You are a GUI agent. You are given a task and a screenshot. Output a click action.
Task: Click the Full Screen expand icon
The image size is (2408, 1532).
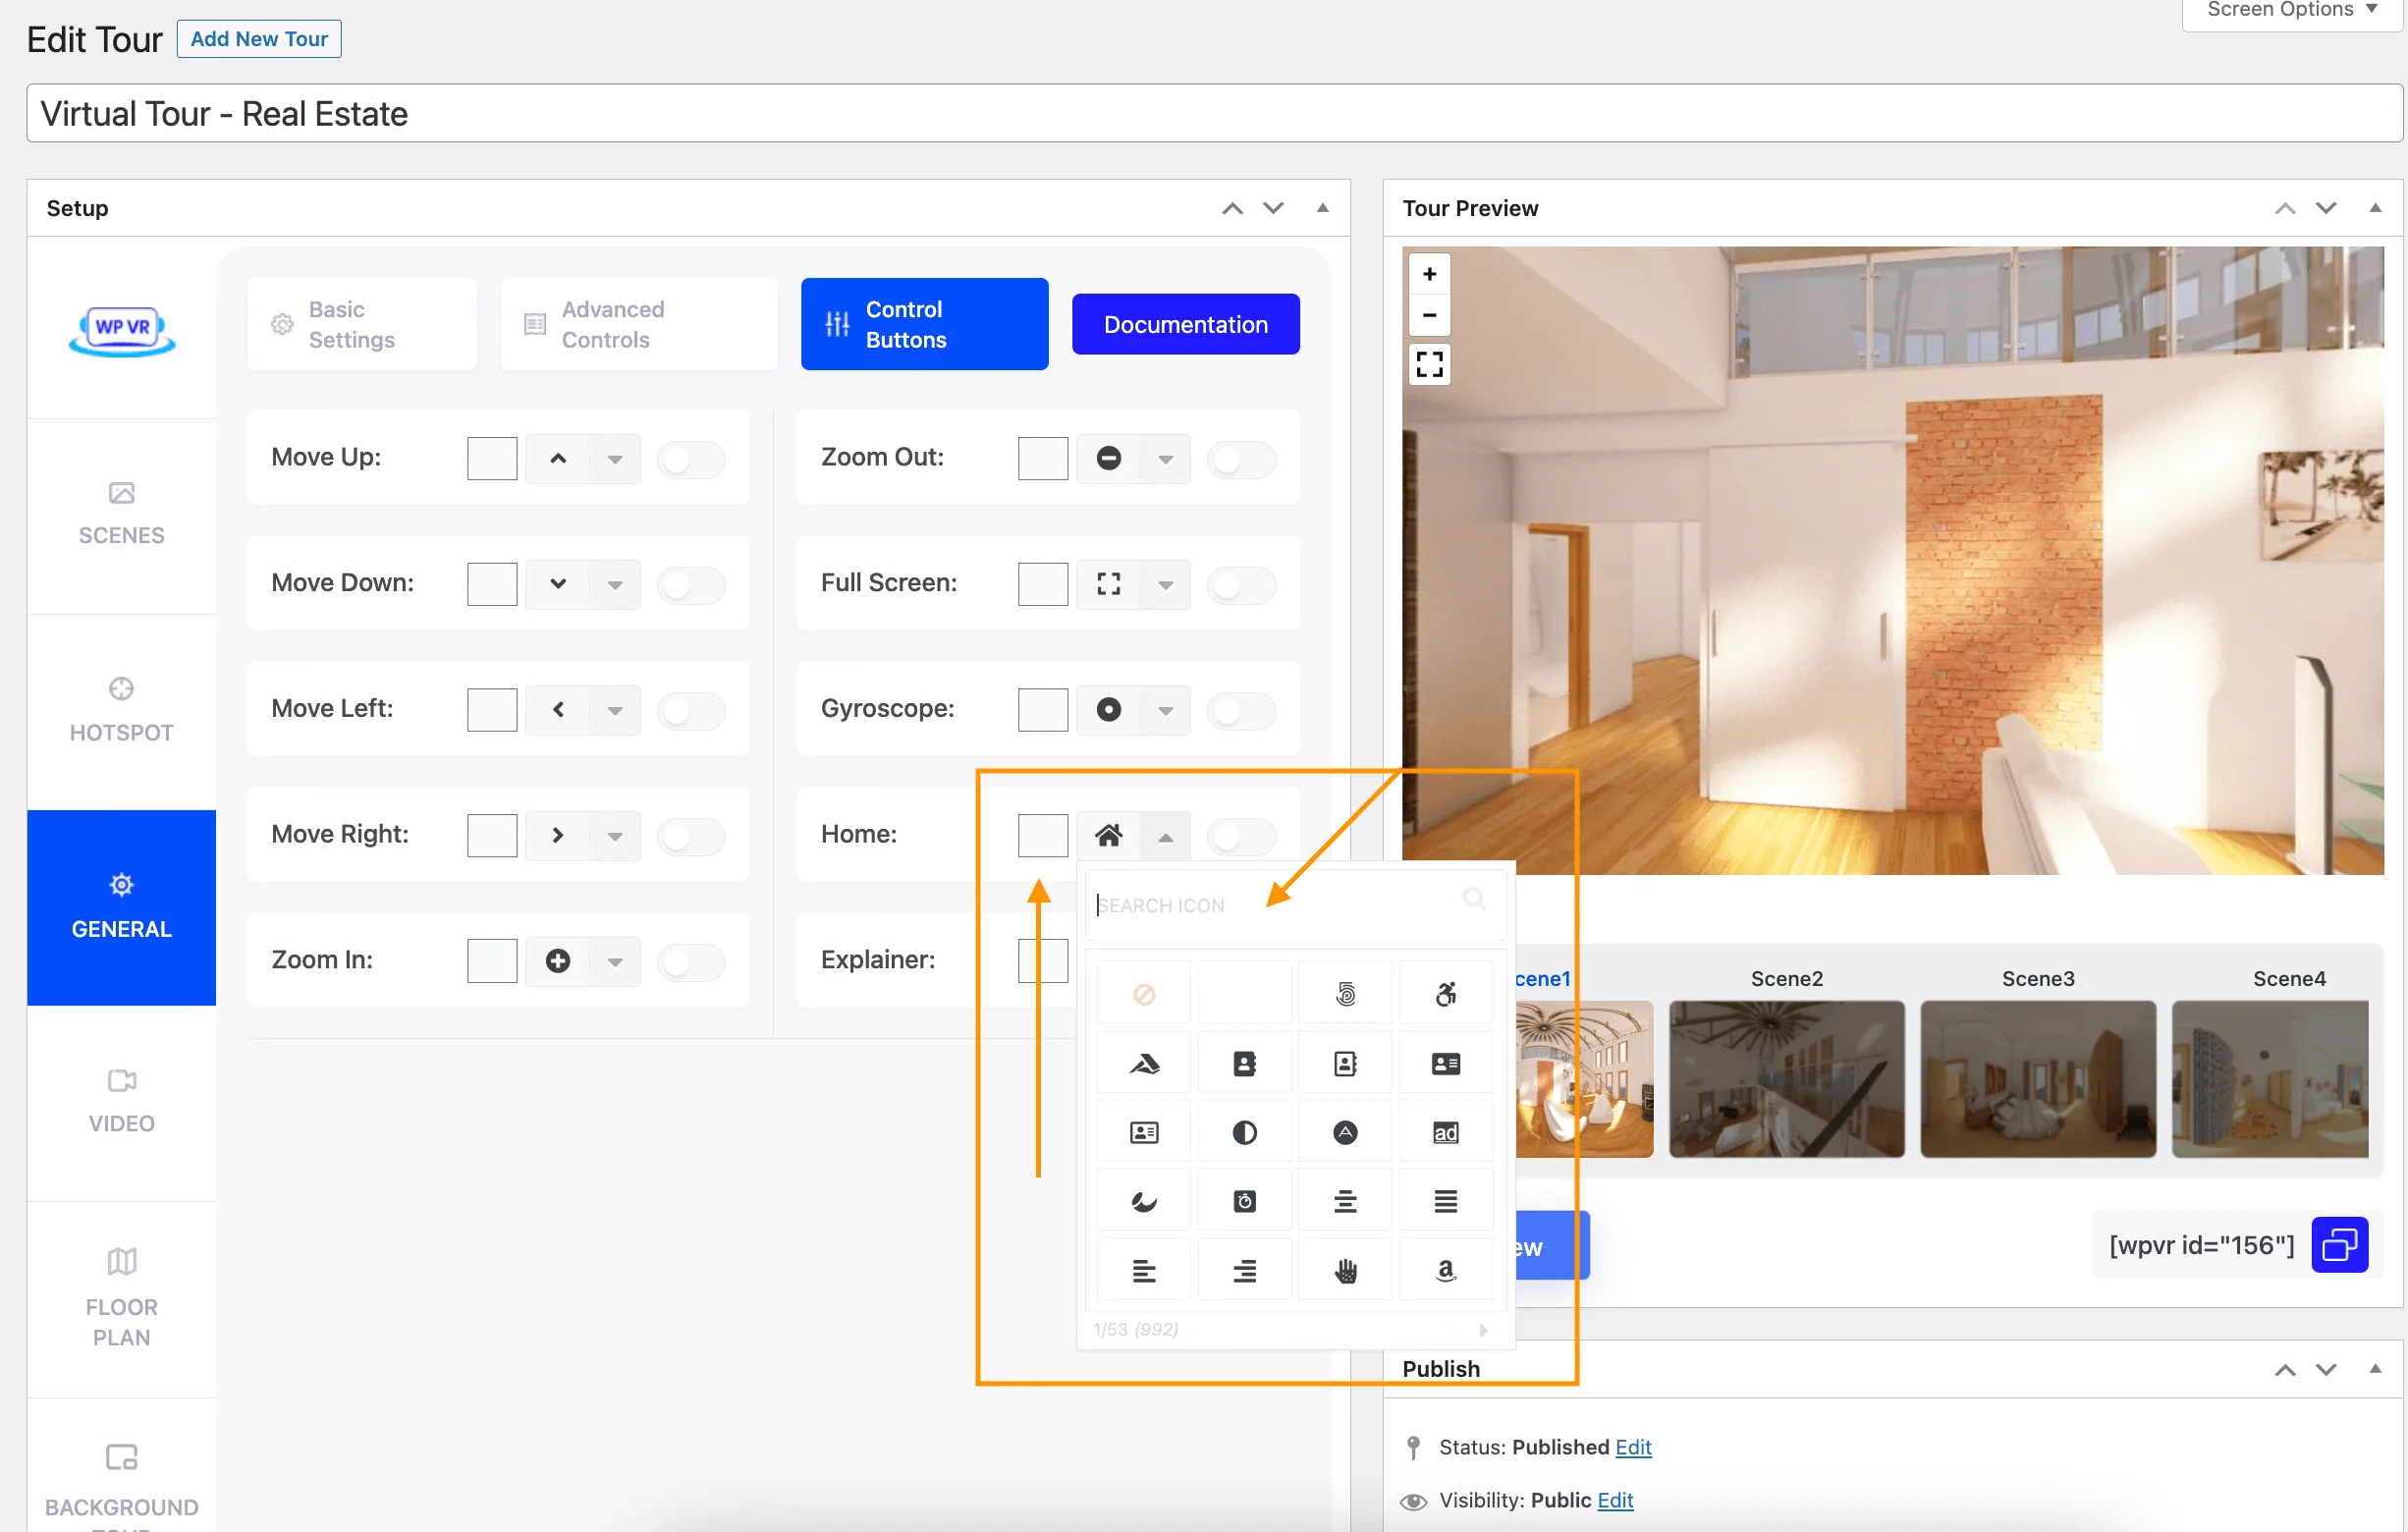[x=1109, y=582]
